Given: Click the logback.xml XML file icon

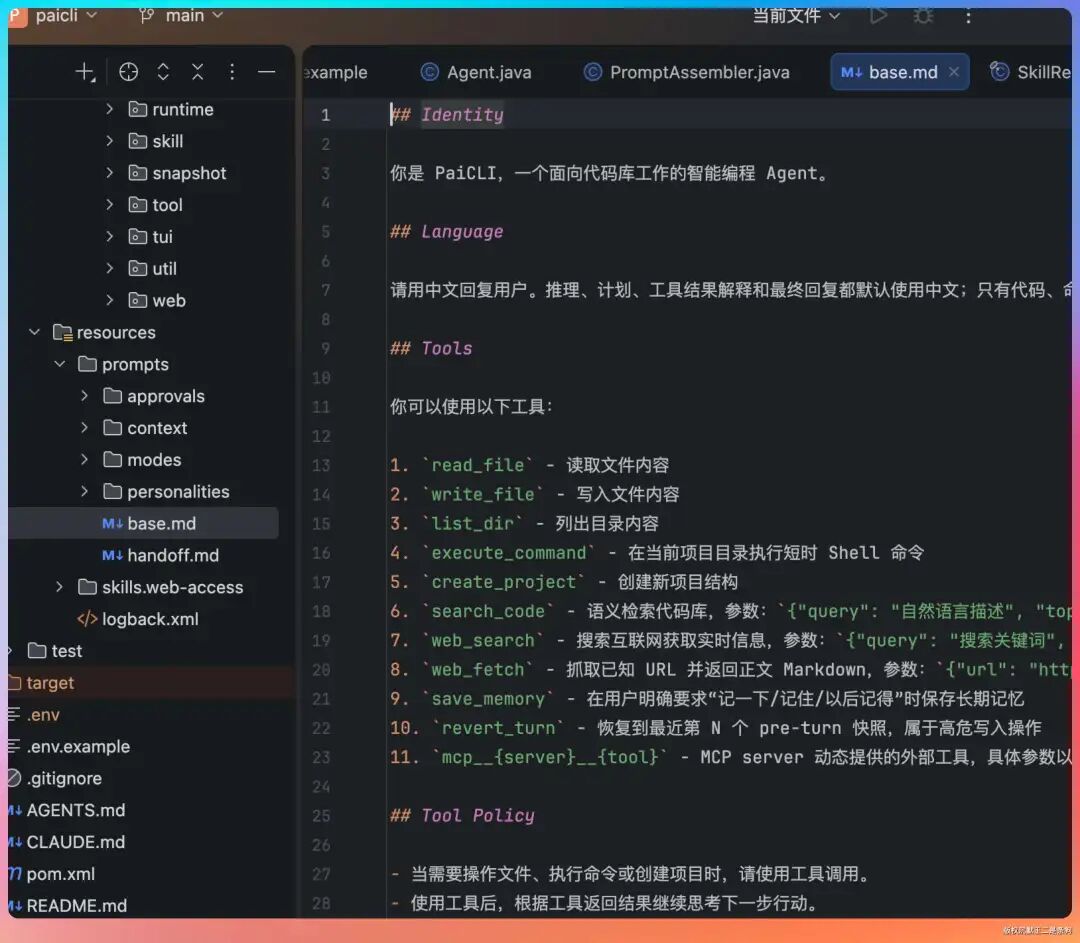Looking at the screenshot, I should [x=87, y=619].
